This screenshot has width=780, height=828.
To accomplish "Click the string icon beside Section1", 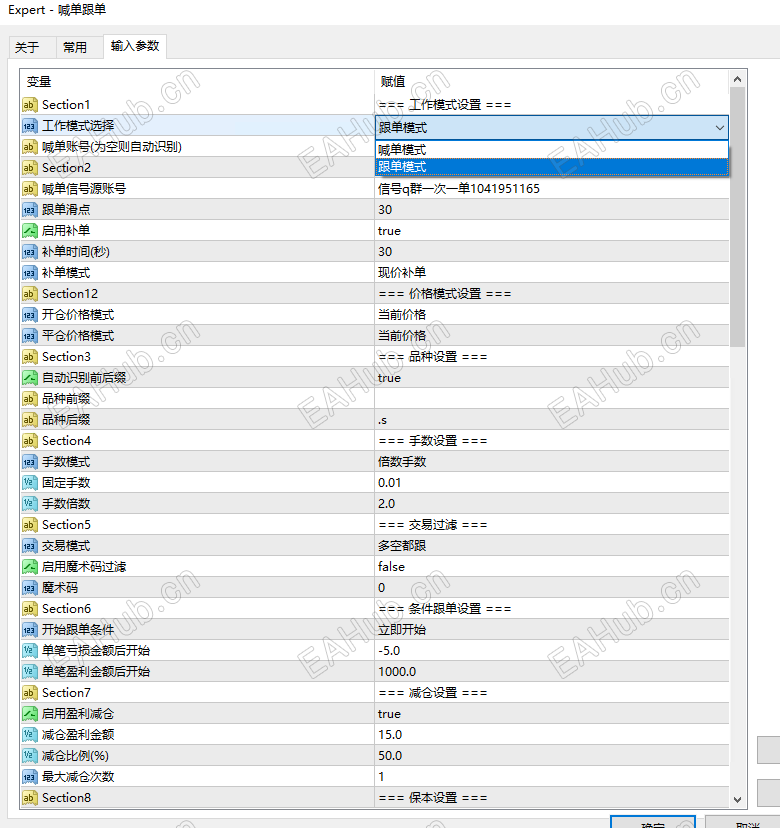I will point(30,105).
